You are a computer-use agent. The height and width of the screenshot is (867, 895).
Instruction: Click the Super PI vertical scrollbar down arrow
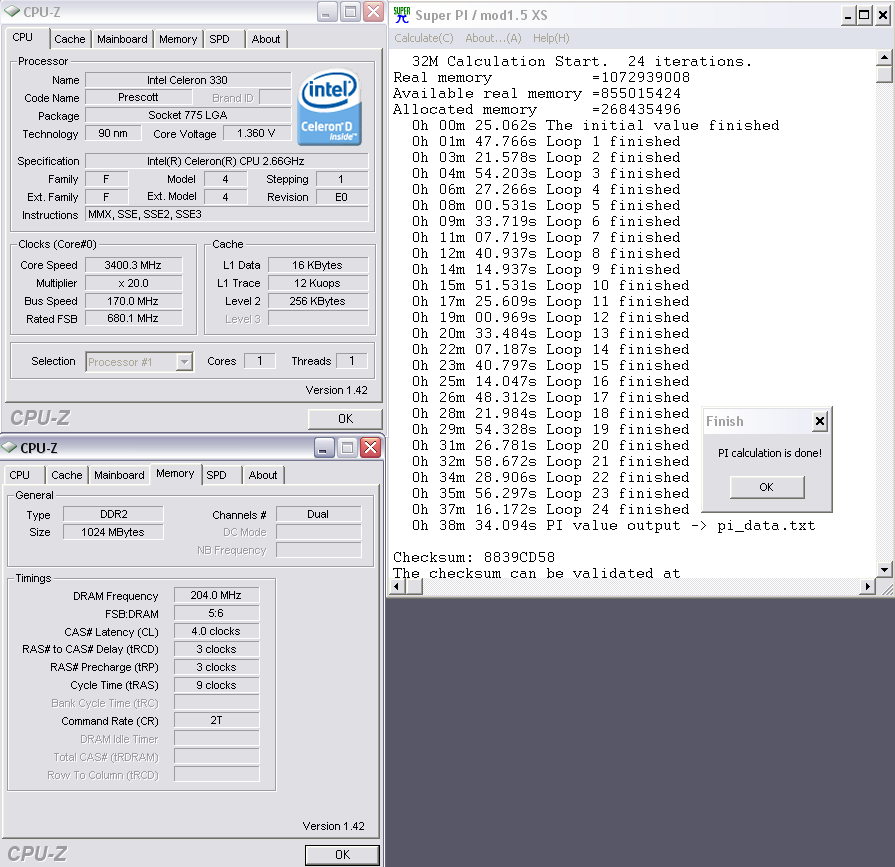[884, 569]
